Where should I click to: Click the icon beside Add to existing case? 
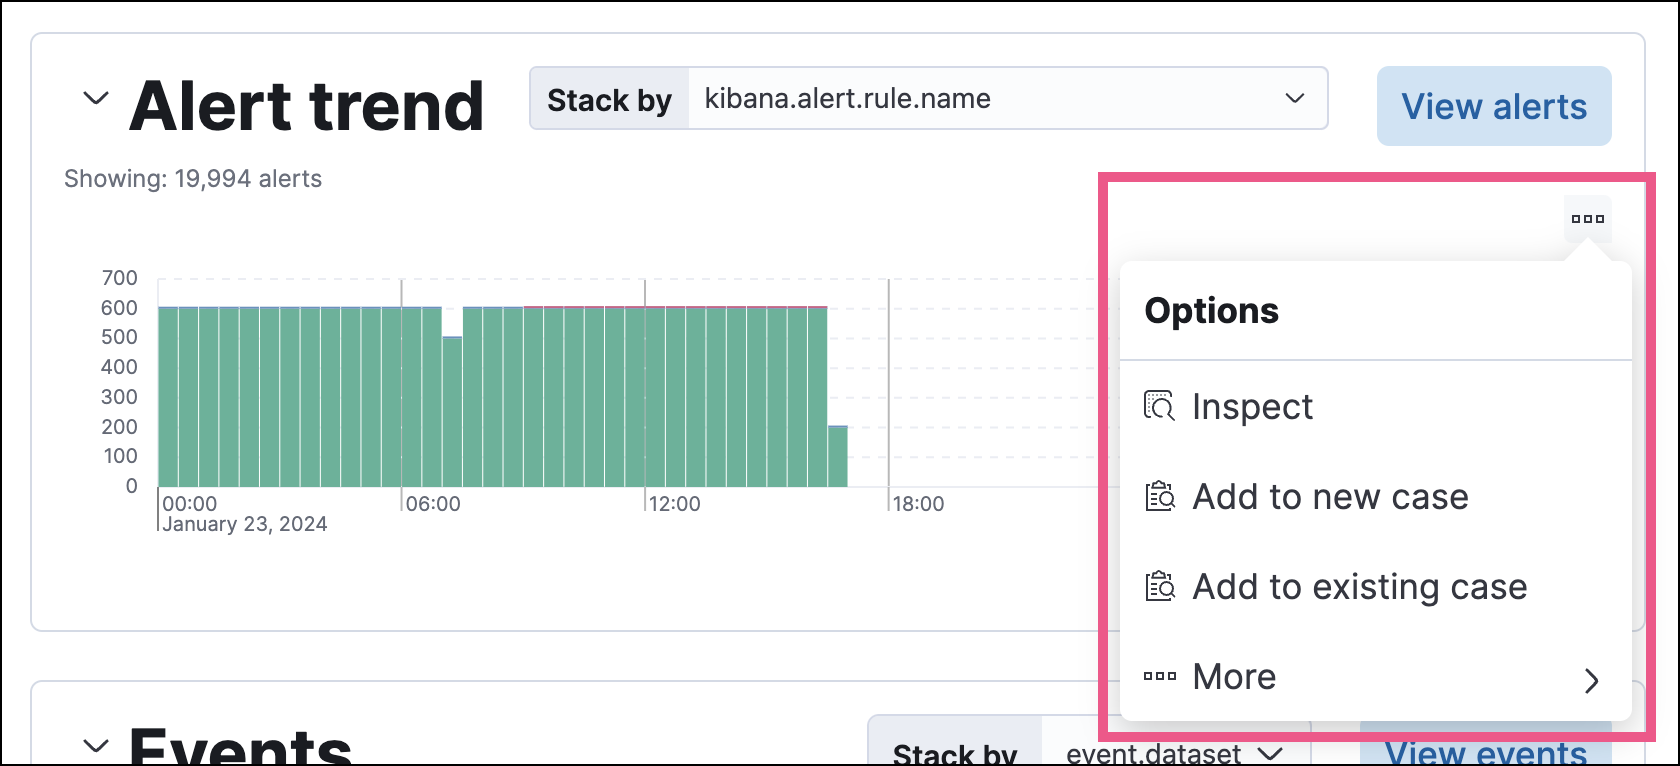[1159, 586]
